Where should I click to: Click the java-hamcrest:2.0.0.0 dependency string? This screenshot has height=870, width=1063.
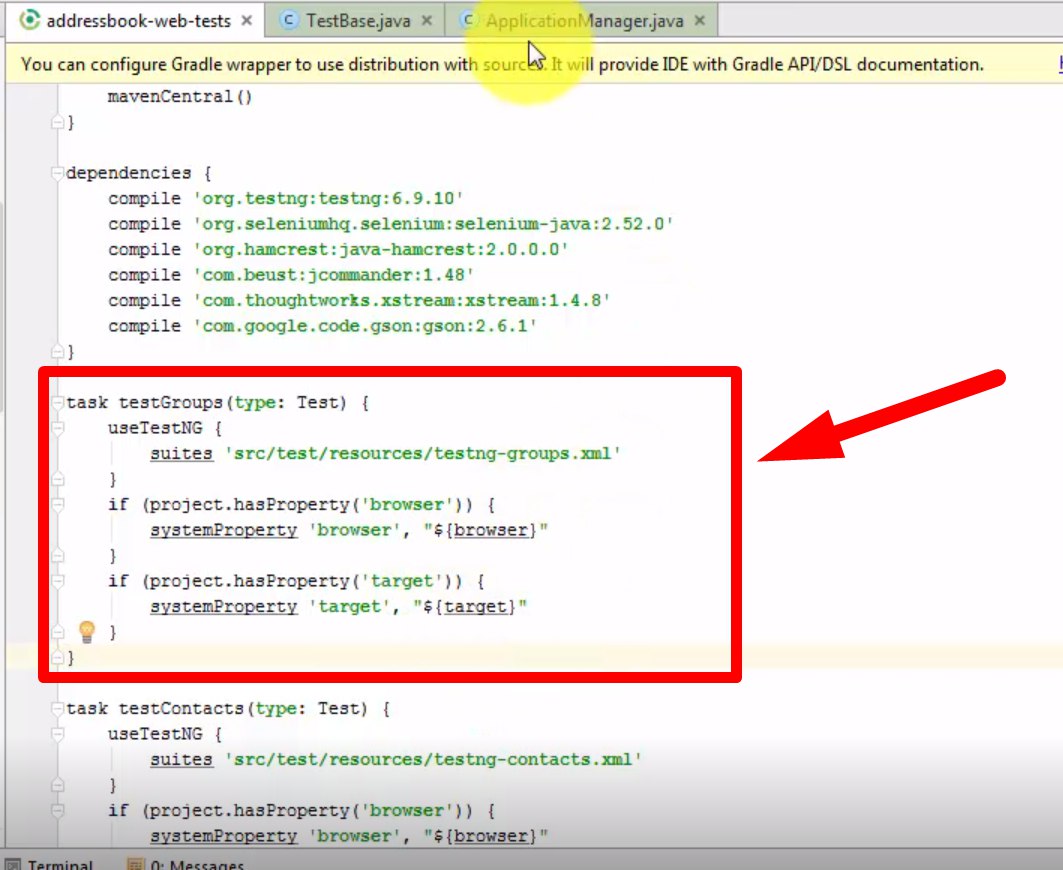tap(380, 250)
